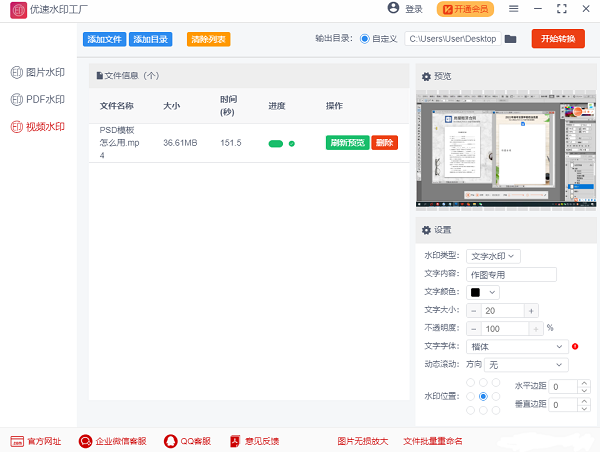The width and height of the screenshot is (600, 452).
Task: Contact QQ客服 via its icon
Action: point(171,441)
